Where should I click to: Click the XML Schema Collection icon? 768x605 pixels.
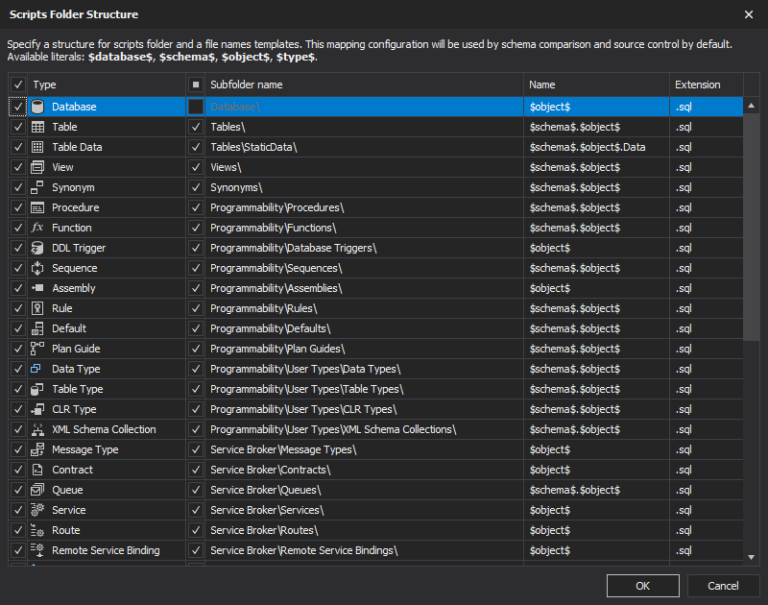(38, 429)
